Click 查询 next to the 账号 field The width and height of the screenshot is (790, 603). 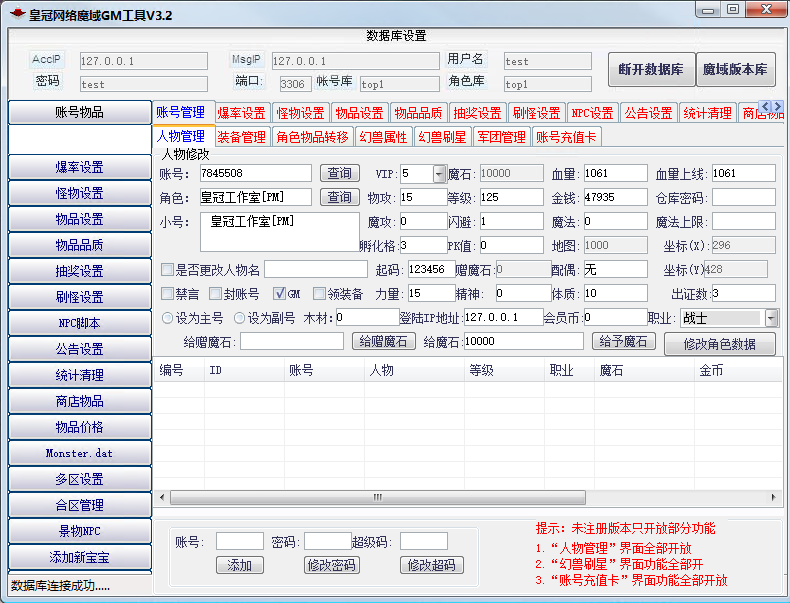340,174
